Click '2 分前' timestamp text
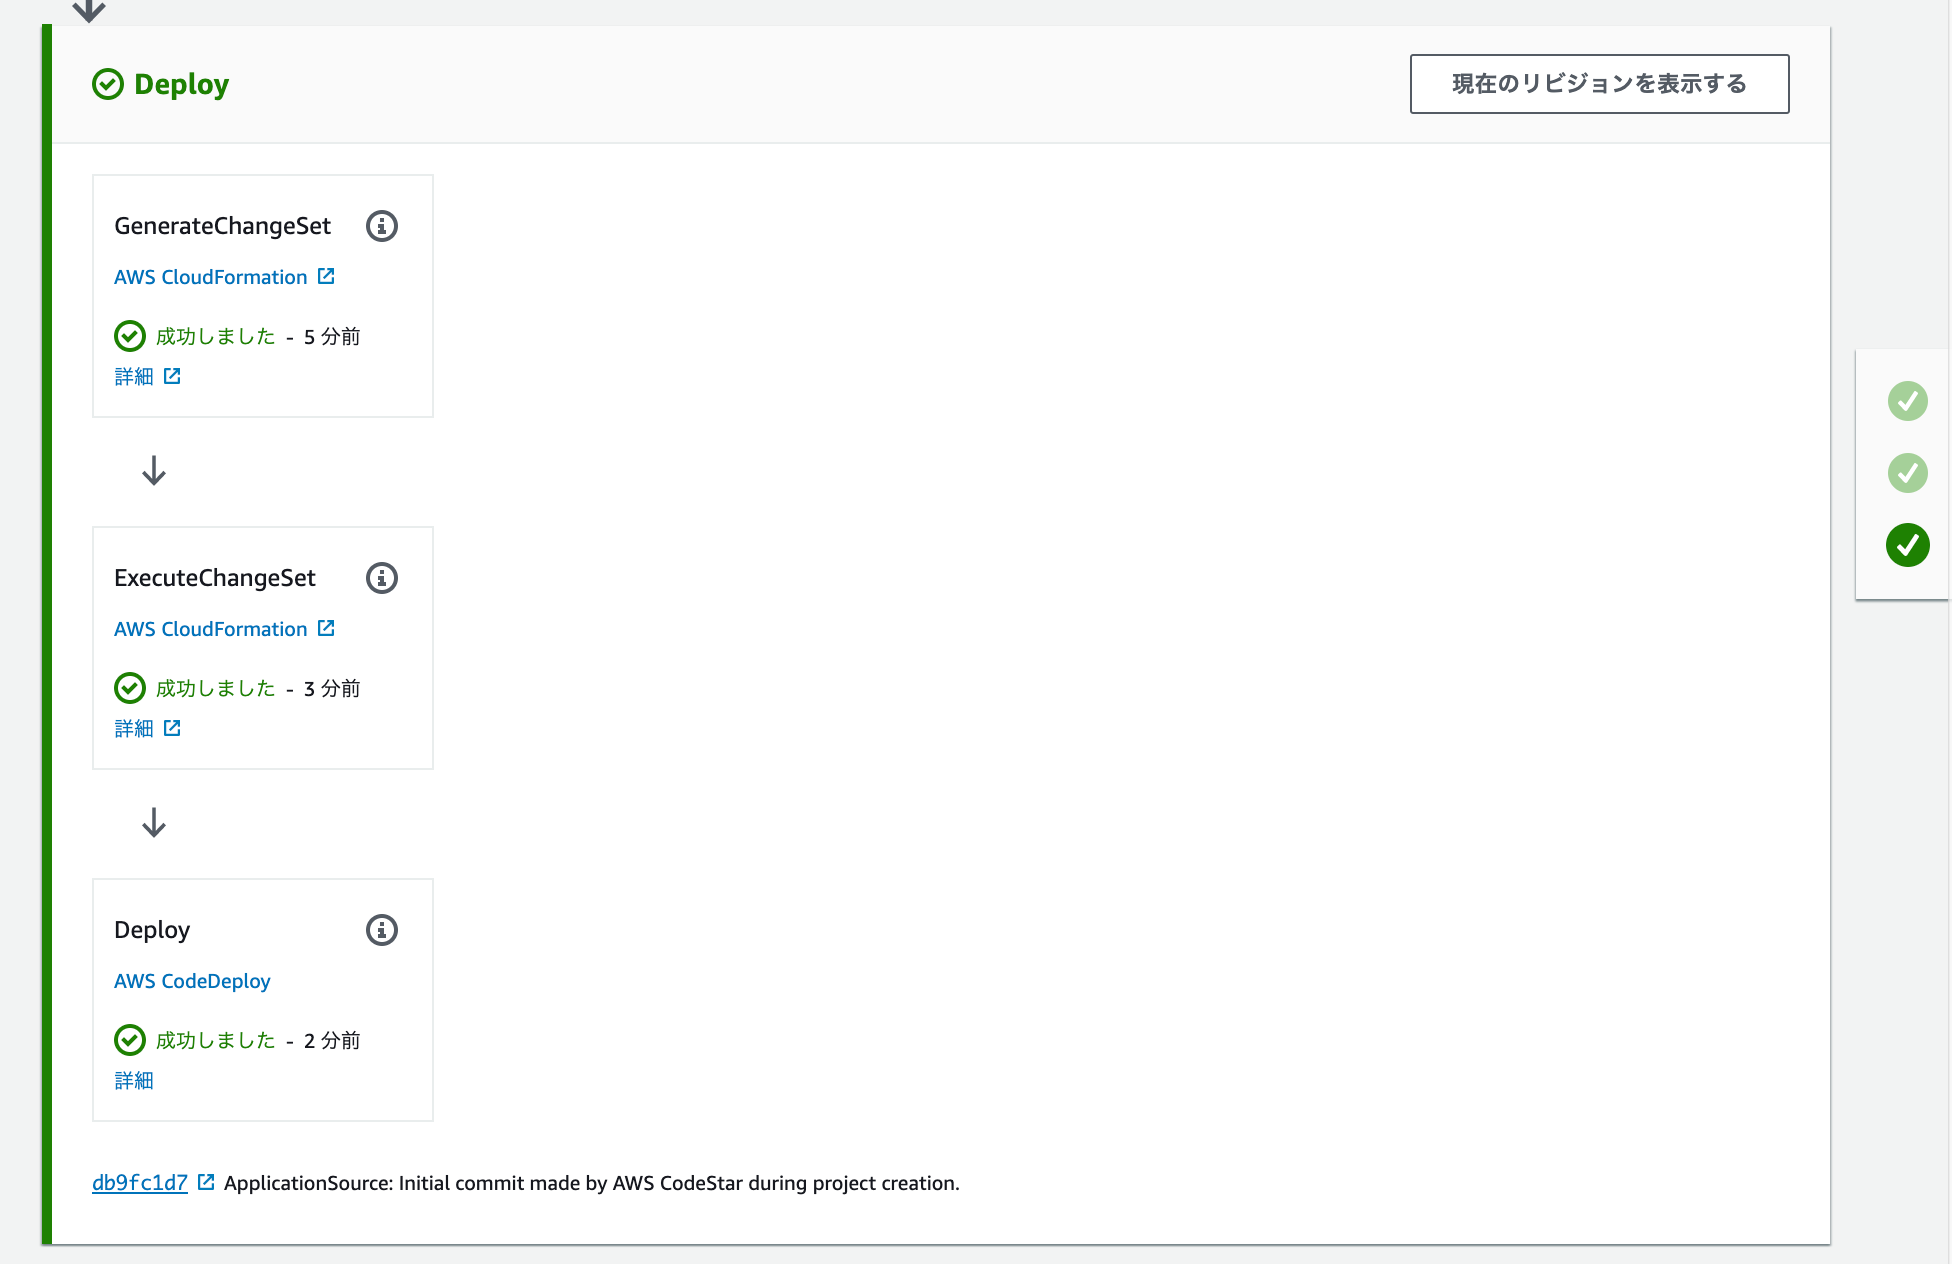This screenshot has height=1264, width=1952. coord(332,1041)
